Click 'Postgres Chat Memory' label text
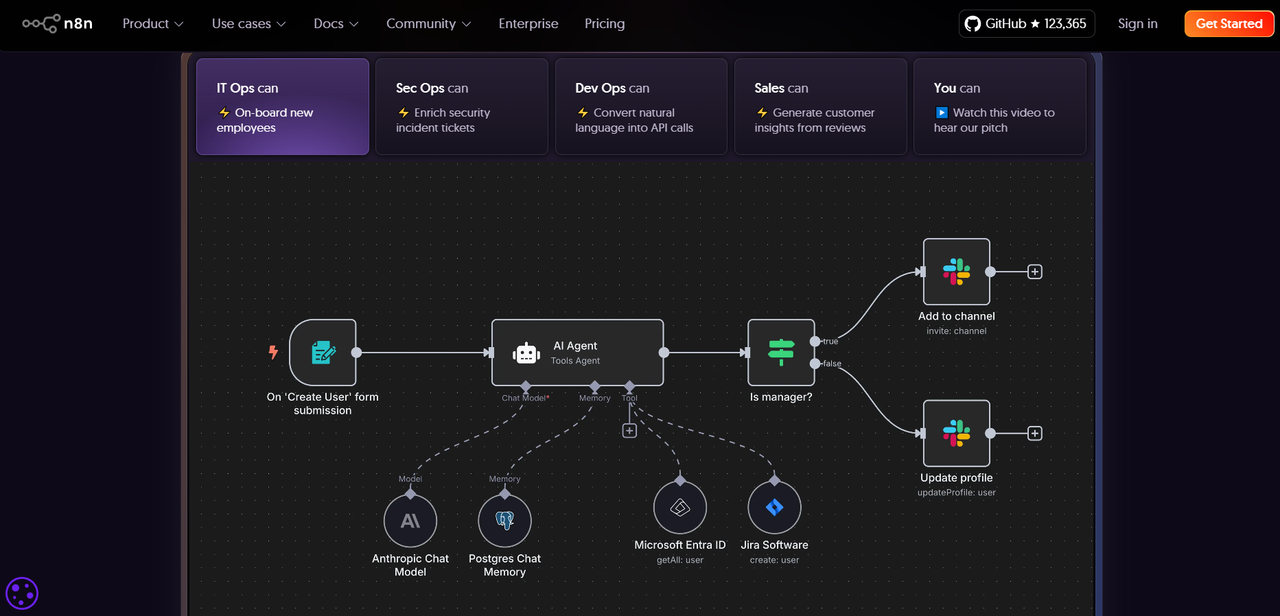Viewport: 1280px width, 616px height. [x=505, y=565]
